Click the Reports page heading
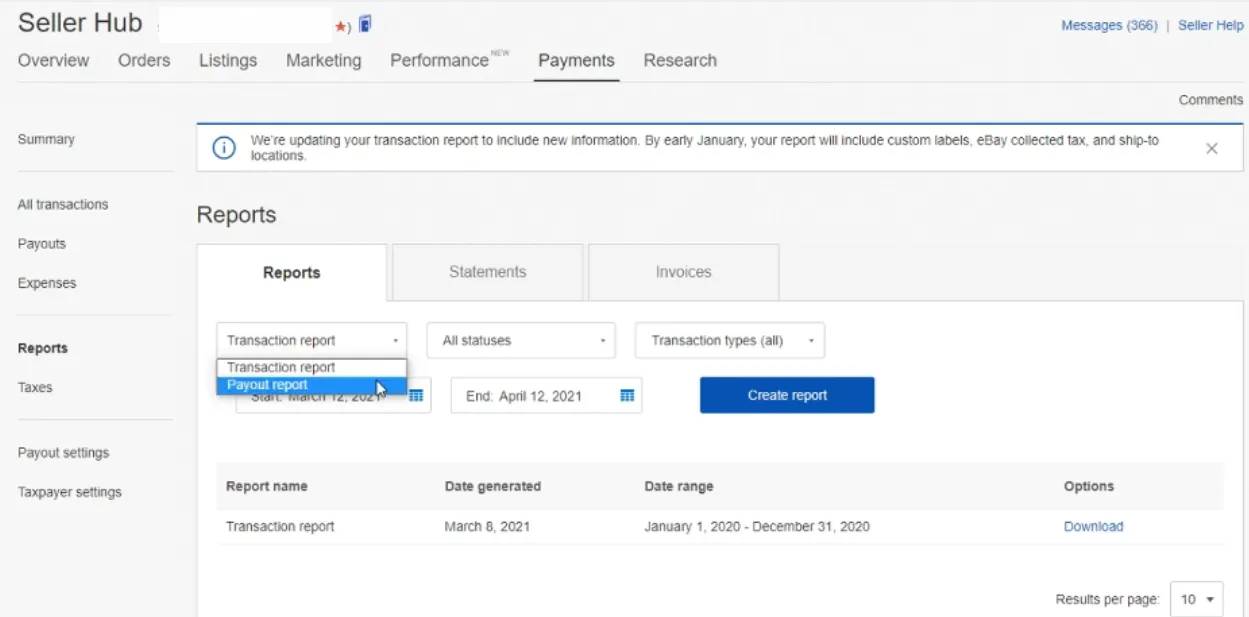The image size is (1249, 617). point(236,215)
